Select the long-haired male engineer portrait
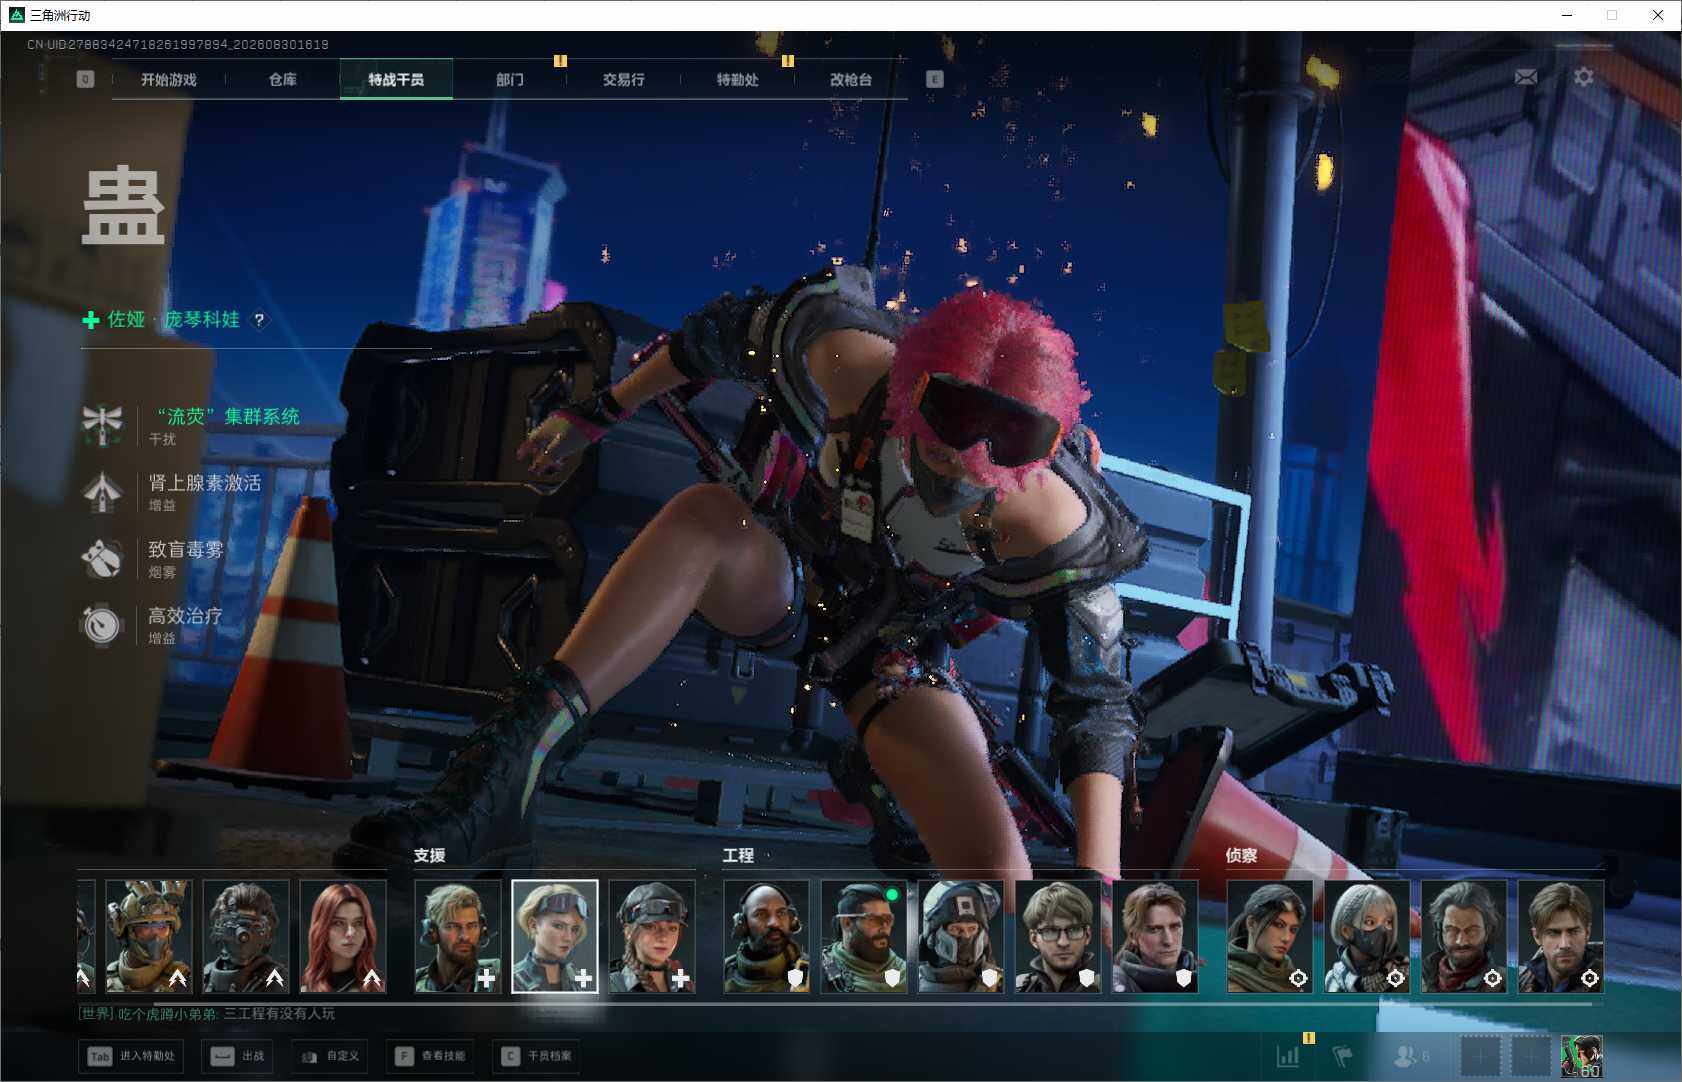The image size is (1682, 1082). pyautogui.click(x=1155, y=937)
